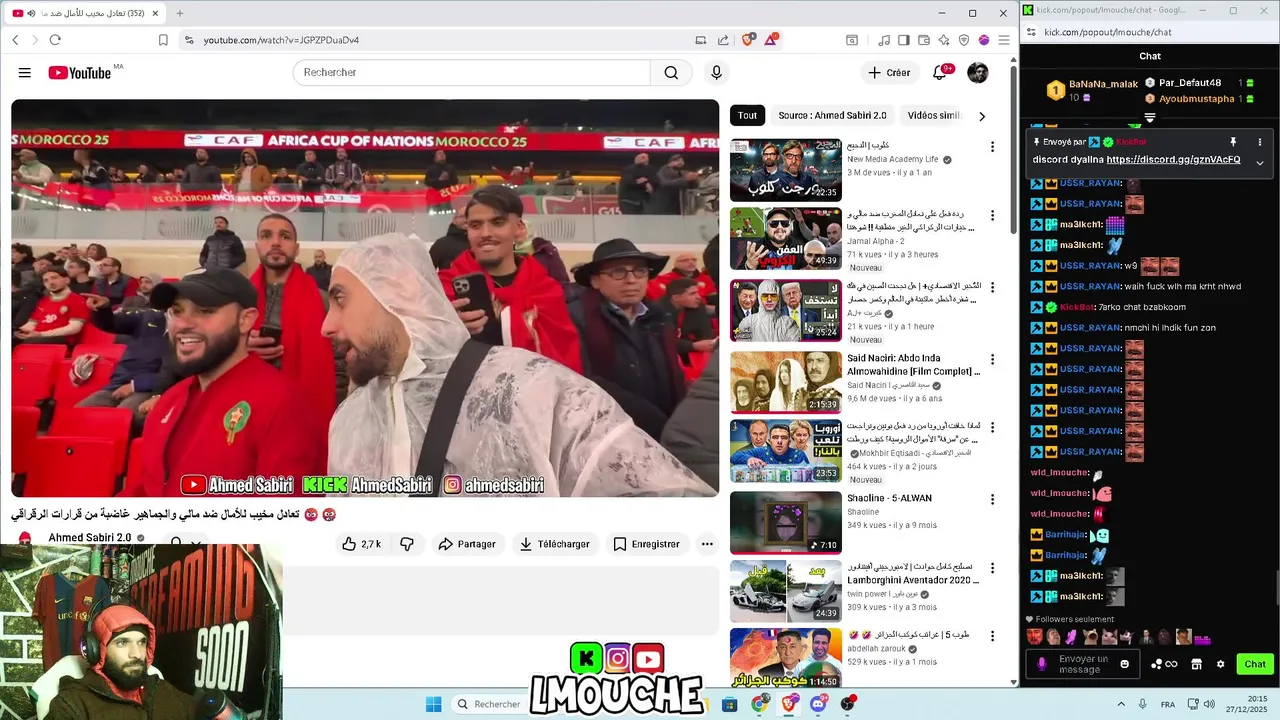Open options for Shaoline 5-ALWAN video
The image size is (1280, 720).
[x=992, y=500]
